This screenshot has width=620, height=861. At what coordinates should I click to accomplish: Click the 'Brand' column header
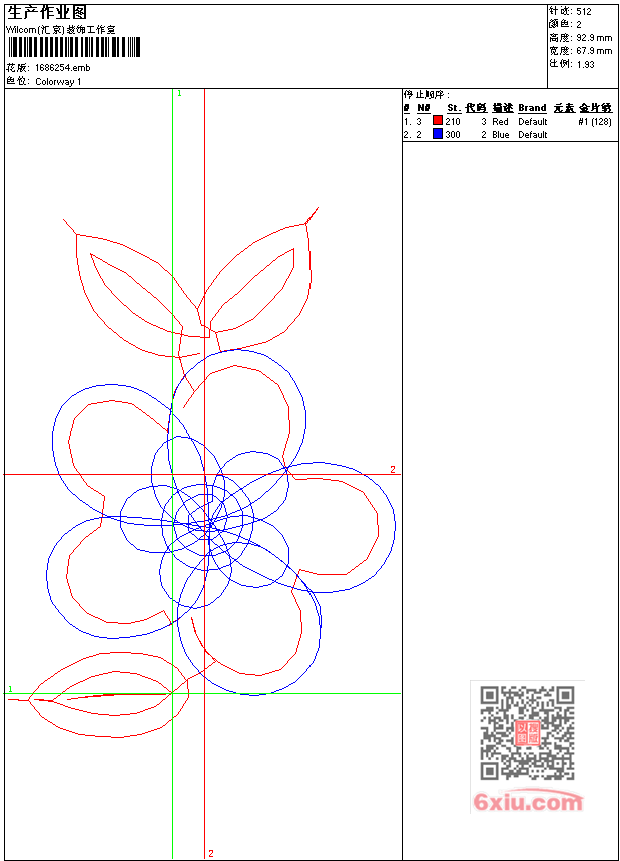pyautogui.click(x=532, y=108)
